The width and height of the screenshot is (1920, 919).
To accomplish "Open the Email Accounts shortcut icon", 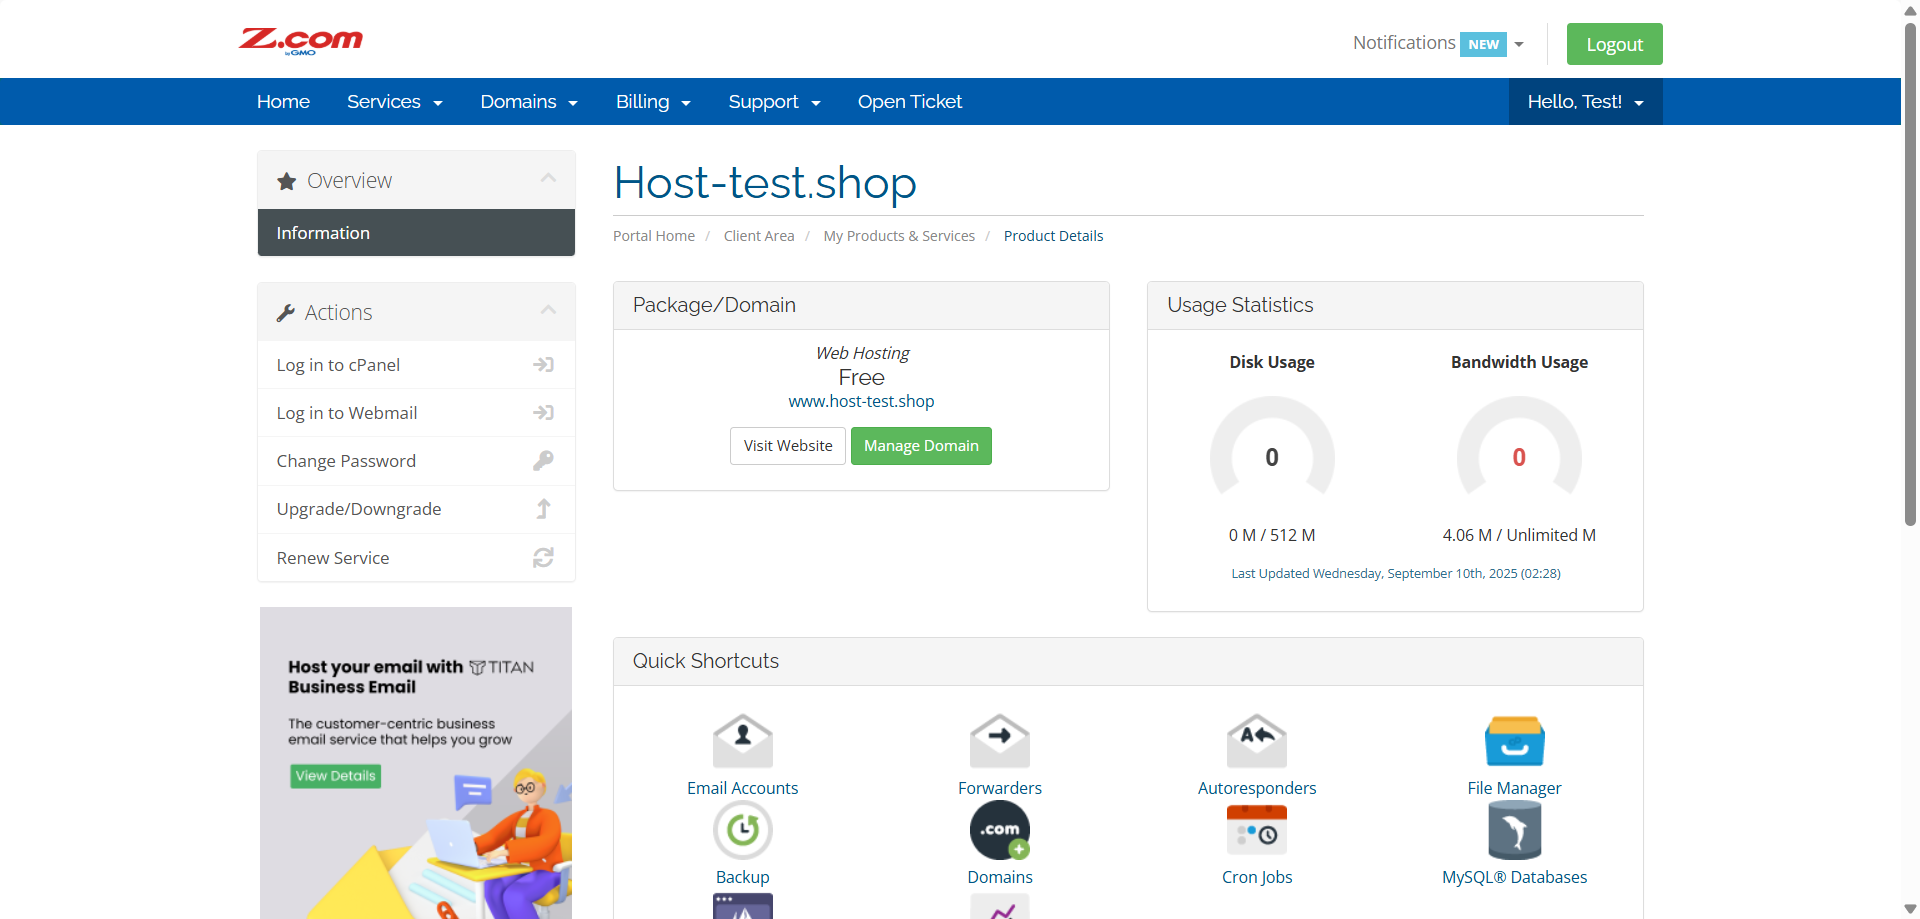I will [x=742, y=741].
